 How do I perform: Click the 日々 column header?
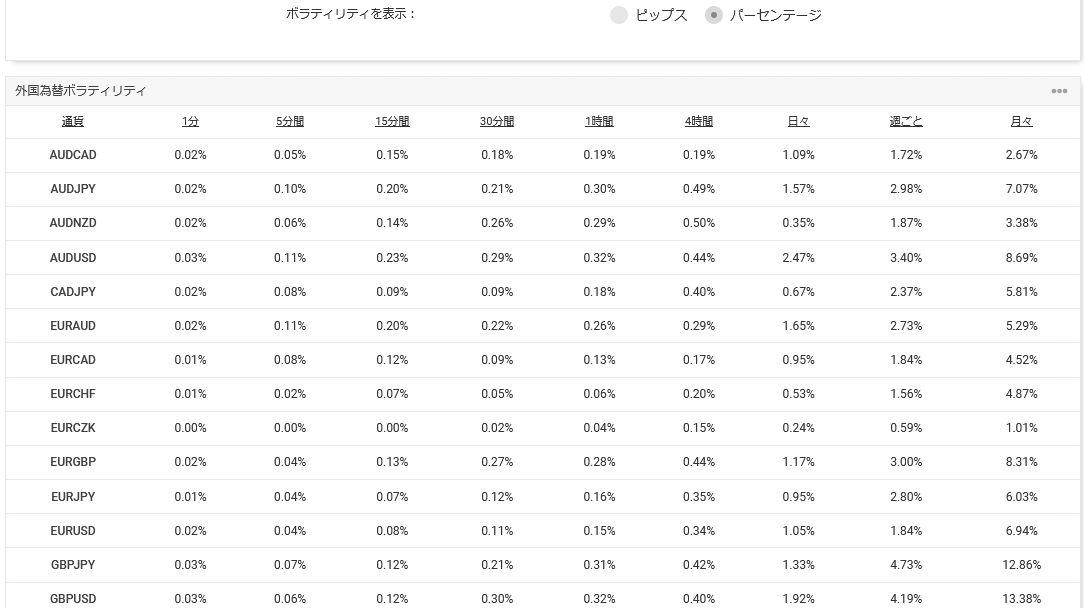[798, 121]
